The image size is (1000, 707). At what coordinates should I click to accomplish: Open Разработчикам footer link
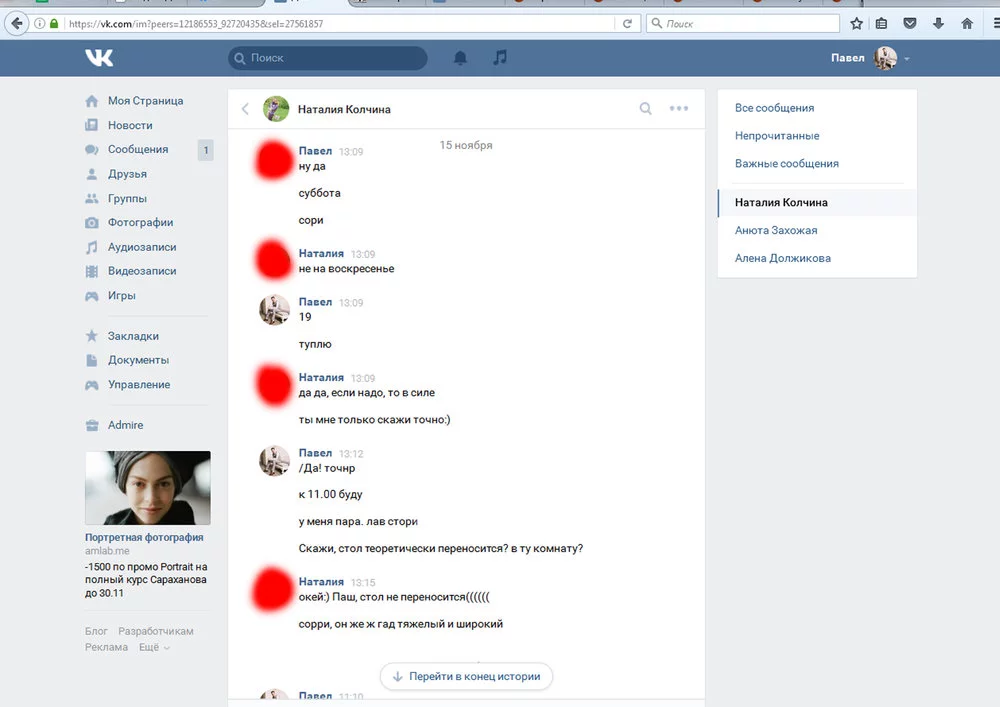pyautogui.click(x=156, y=631)
